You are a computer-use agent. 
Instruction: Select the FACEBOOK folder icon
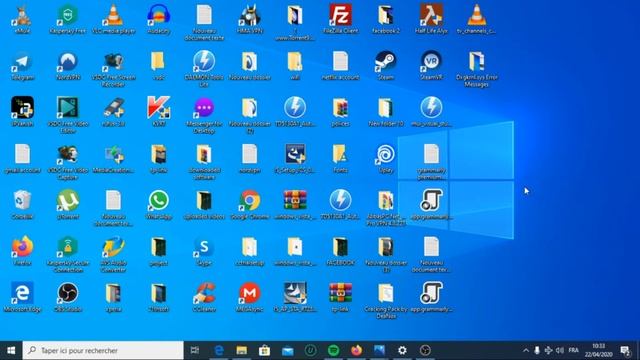(340, 251)
